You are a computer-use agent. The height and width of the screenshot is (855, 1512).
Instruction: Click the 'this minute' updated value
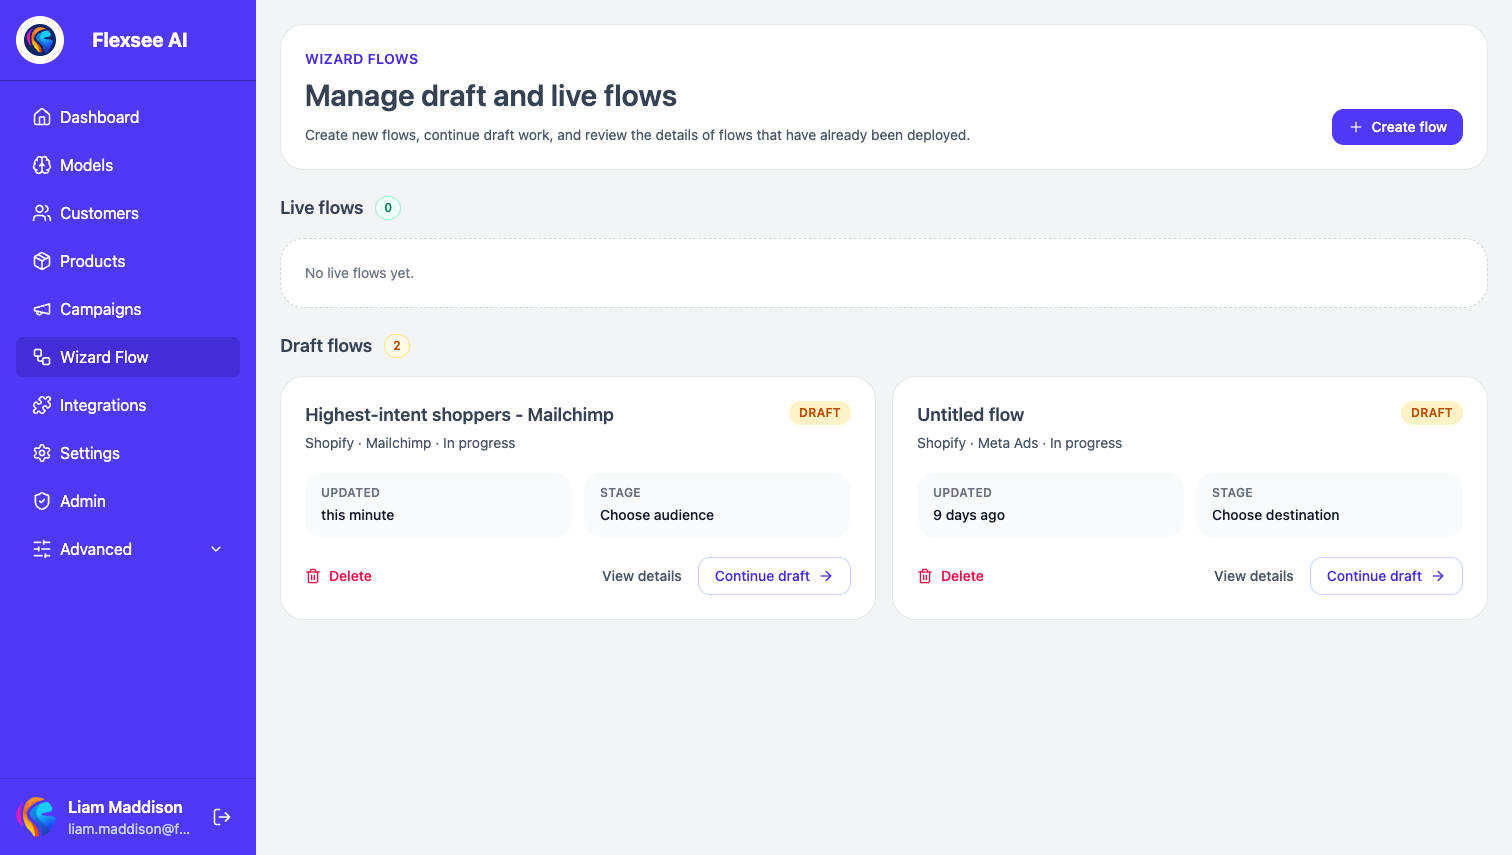(x=357, y=515)
